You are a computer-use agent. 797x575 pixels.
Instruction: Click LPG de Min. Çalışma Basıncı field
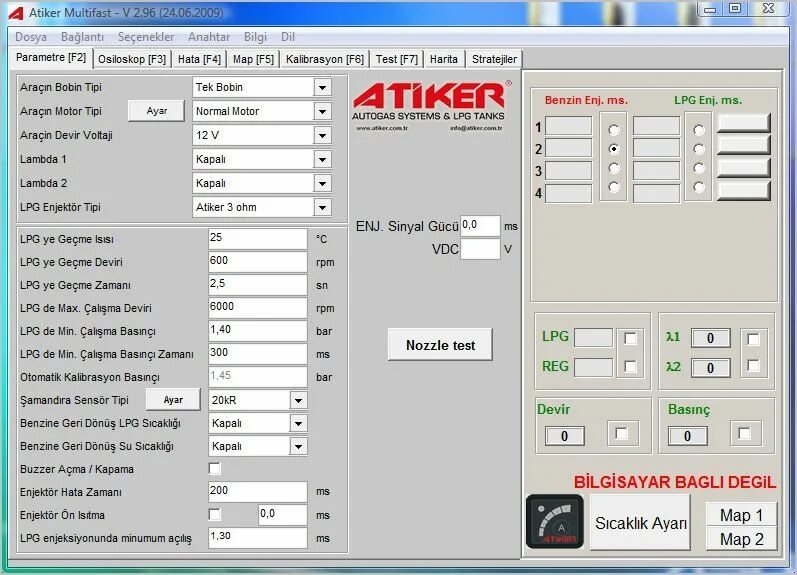click(258, 331)
